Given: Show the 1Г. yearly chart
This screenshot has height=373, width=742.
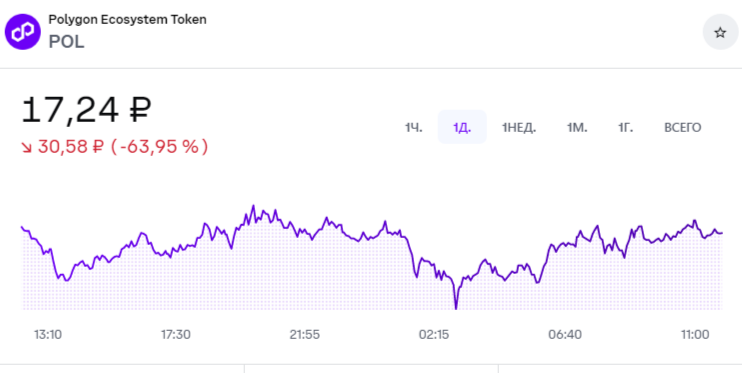Looking at the screenshot, I should 625,127.
